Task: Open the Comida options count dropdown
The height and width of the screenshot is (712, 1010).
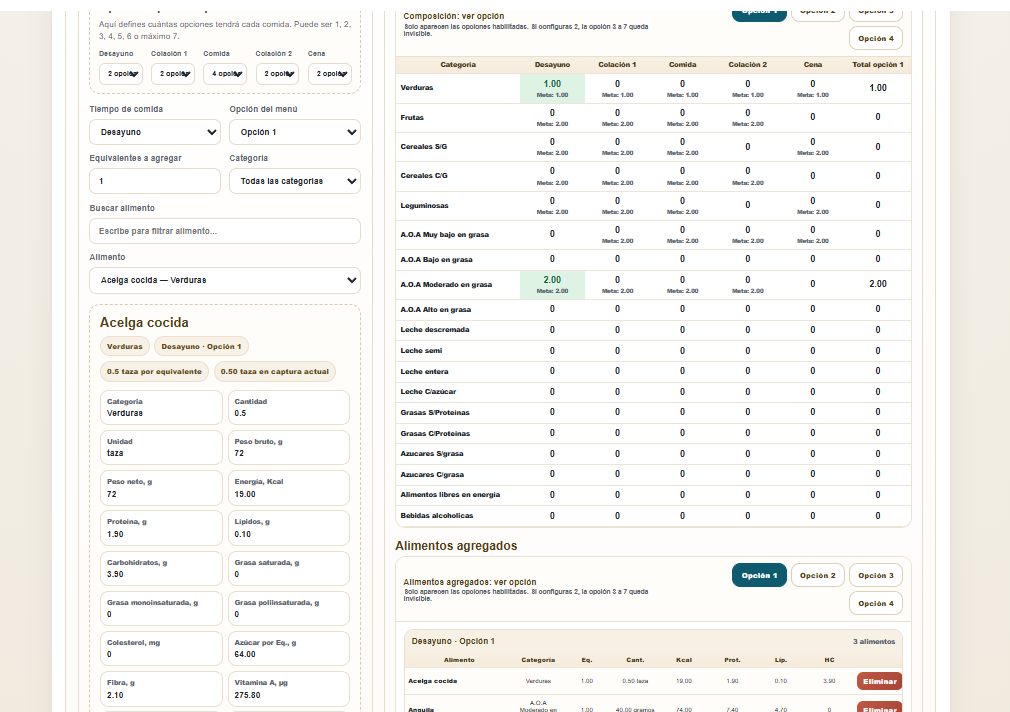Action: click(x=225, y=73)
